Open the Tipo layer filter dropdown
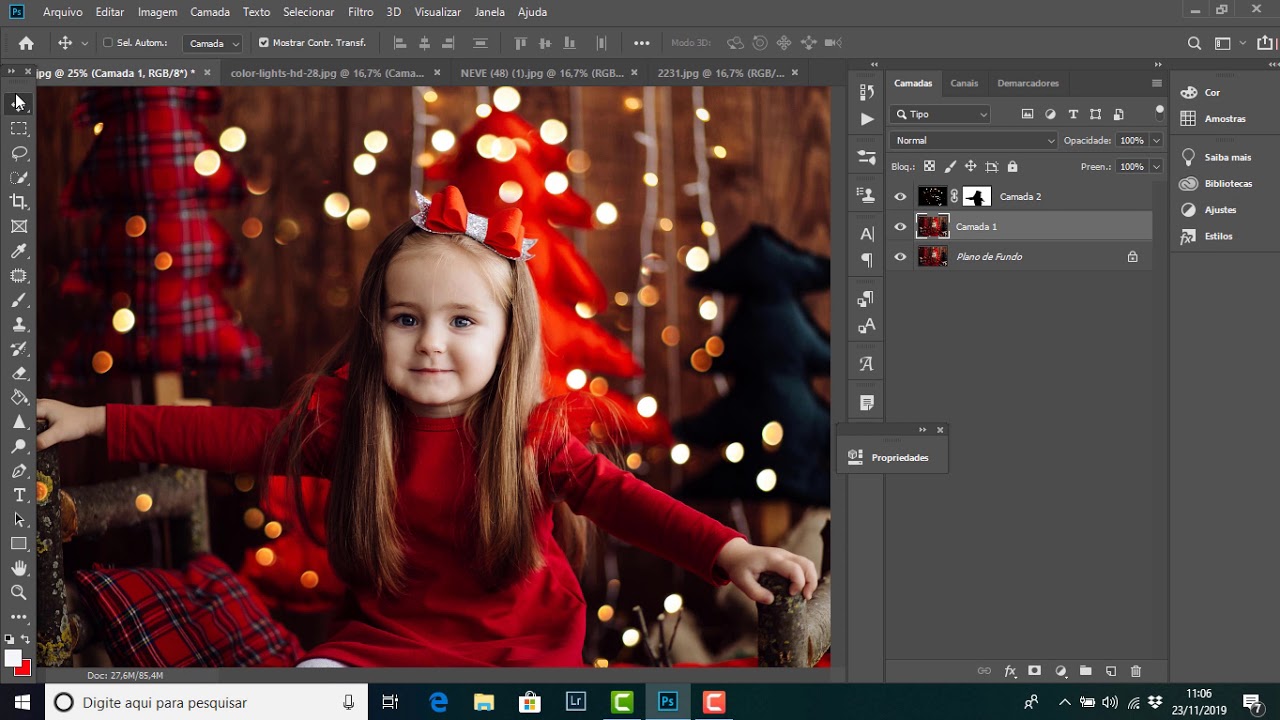Screen dimensions: 1280x720 941,114
